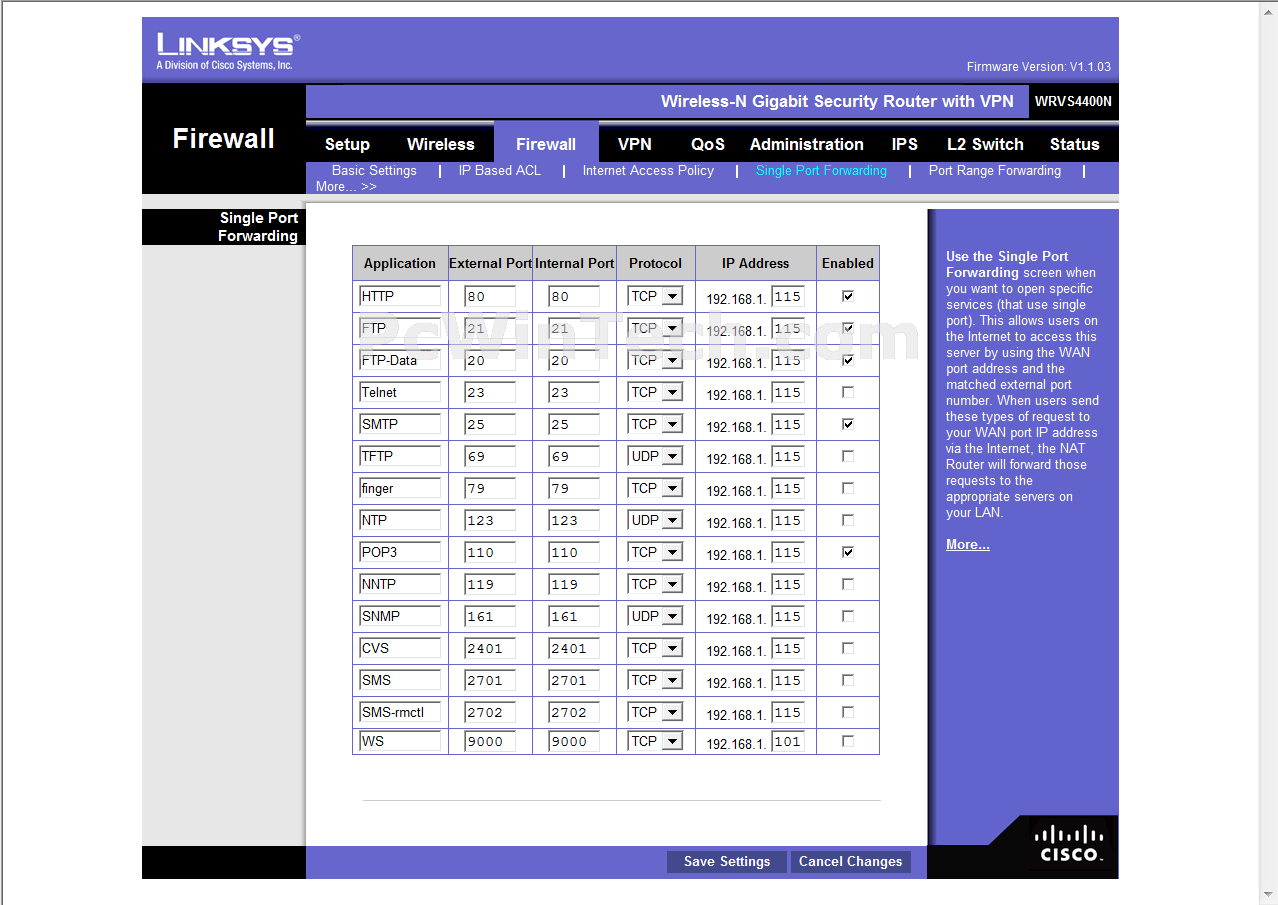Click External Port field showing 161
This screenshot has width=1278, height=905.
(x=490, y=616)
